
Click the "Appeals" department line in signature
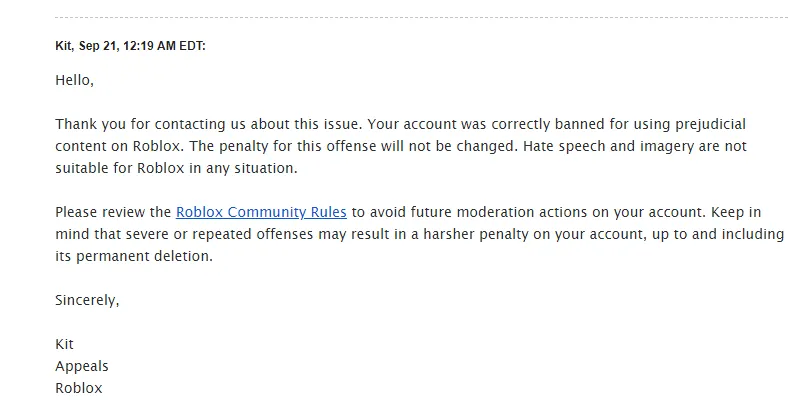[x=82, y=366]
